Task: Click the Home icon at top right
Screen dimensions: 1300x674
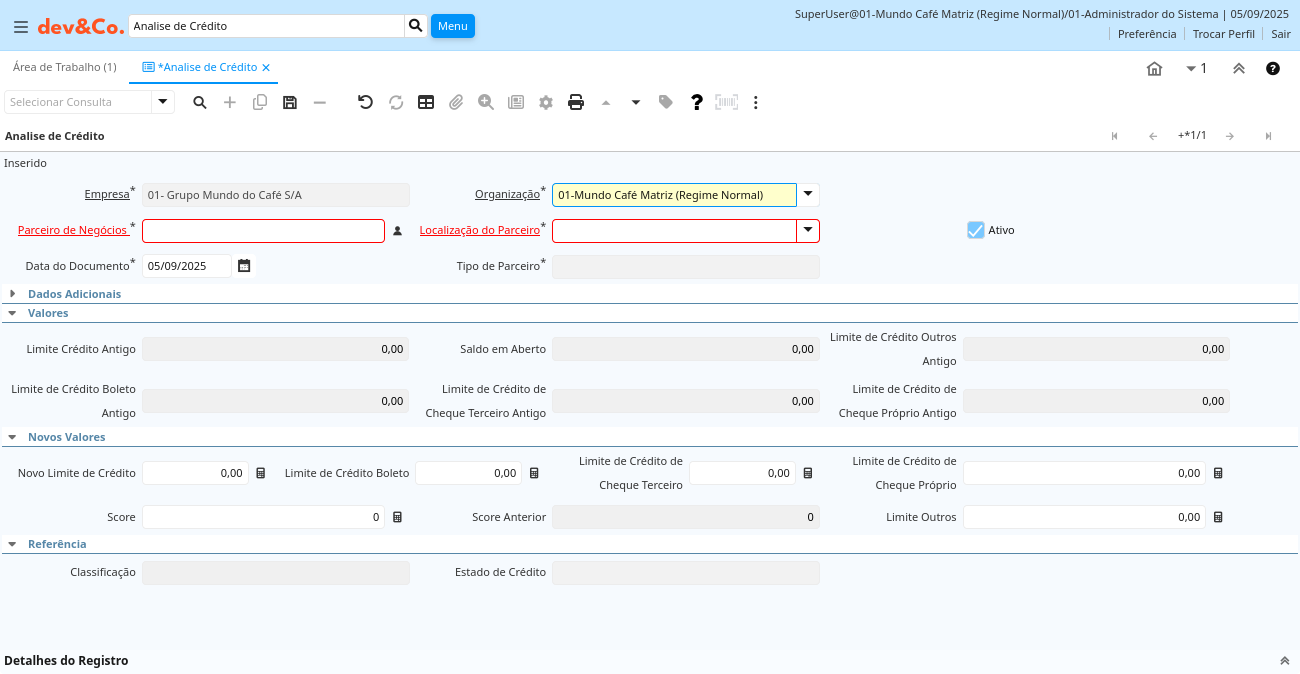Action: click(x=1154, y=69)
